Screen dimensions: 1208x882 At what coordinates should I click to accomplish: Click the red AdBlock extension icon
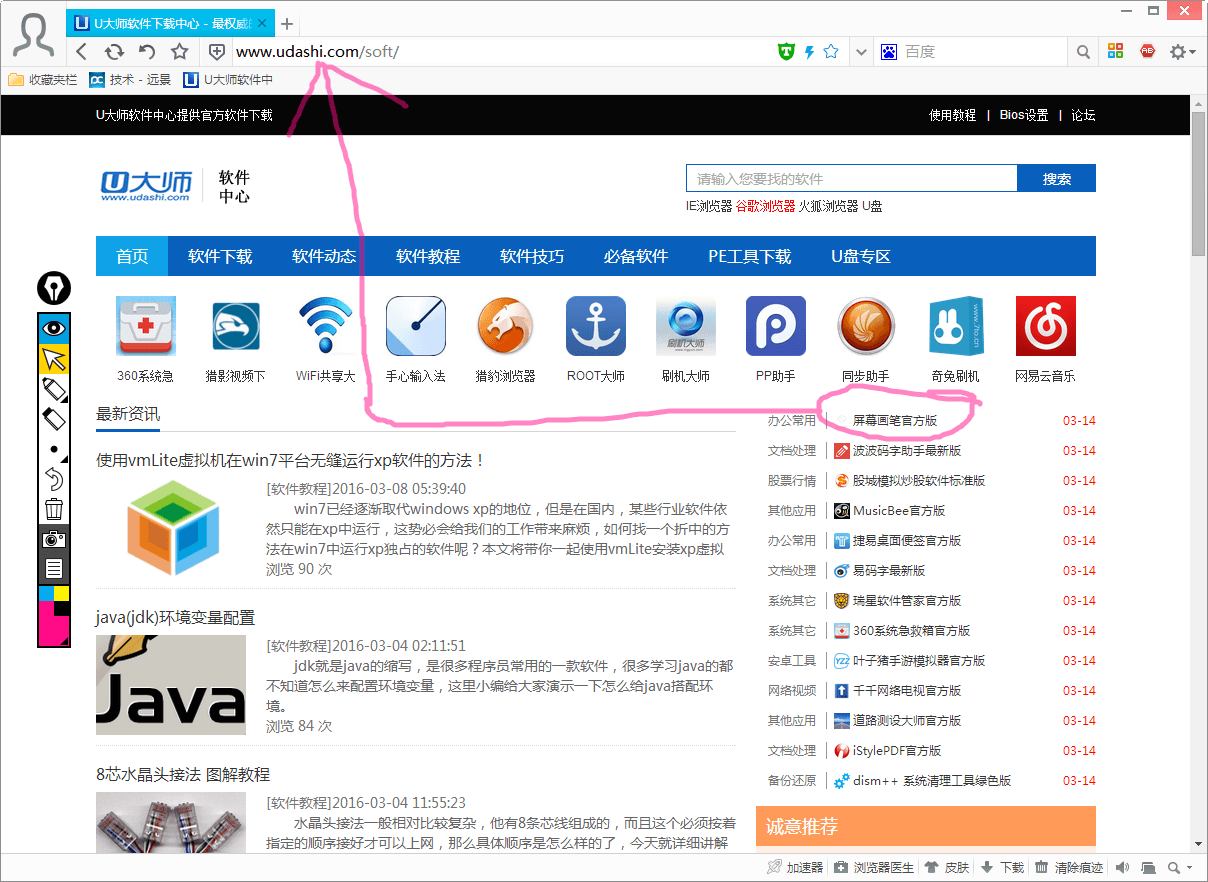[1147, 52]
